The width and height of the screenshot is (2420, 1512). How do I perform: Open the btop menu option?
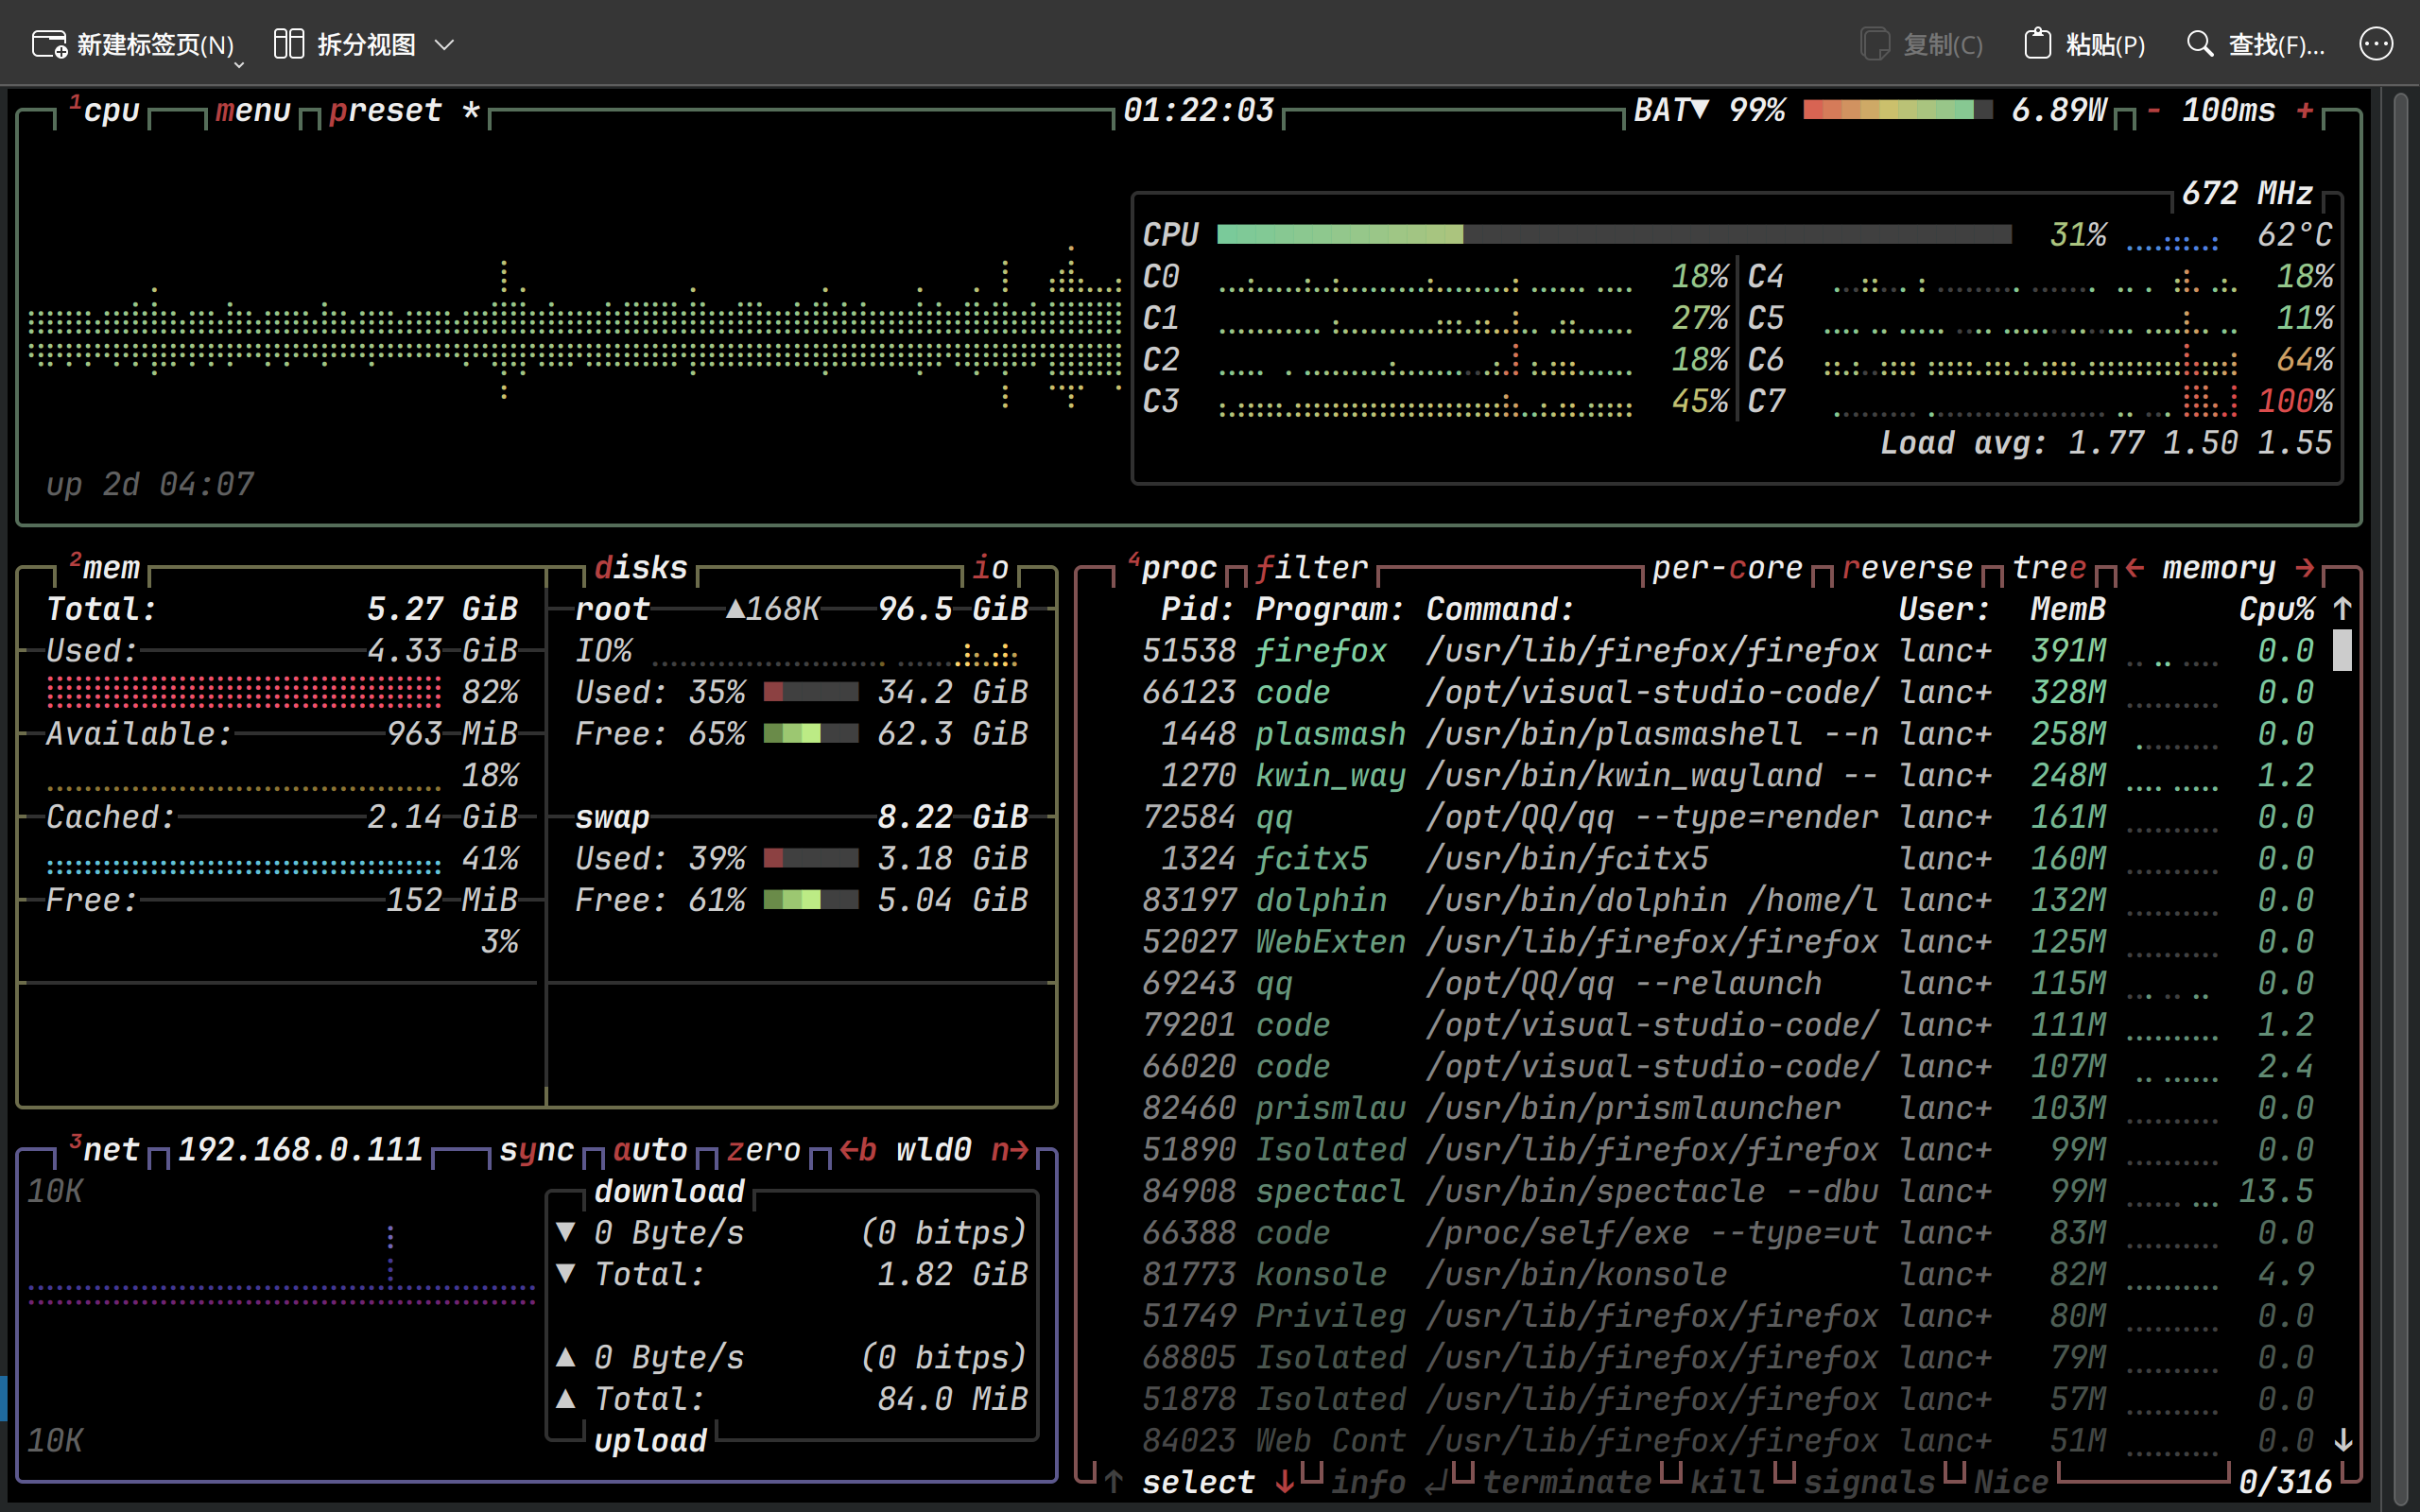click(x=252, y=110)
